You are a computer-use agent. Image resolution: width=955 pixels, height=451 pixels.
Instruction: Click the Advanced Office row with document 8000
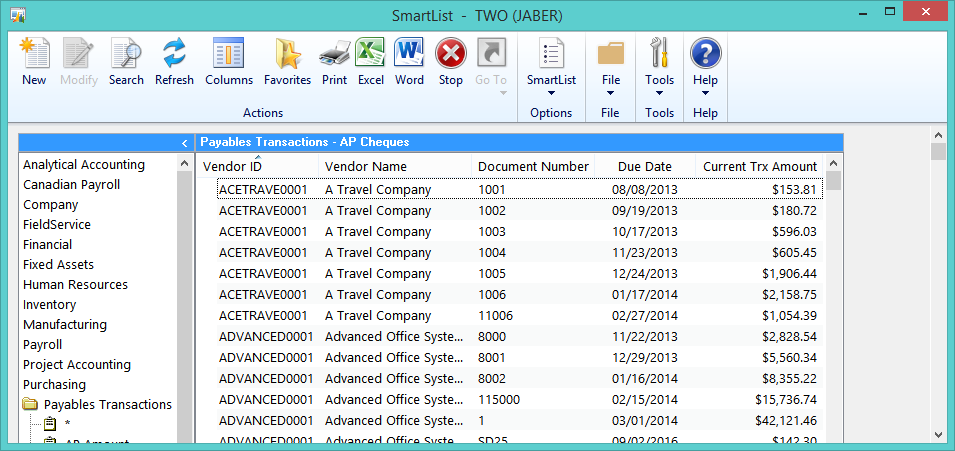pos(520,336)
